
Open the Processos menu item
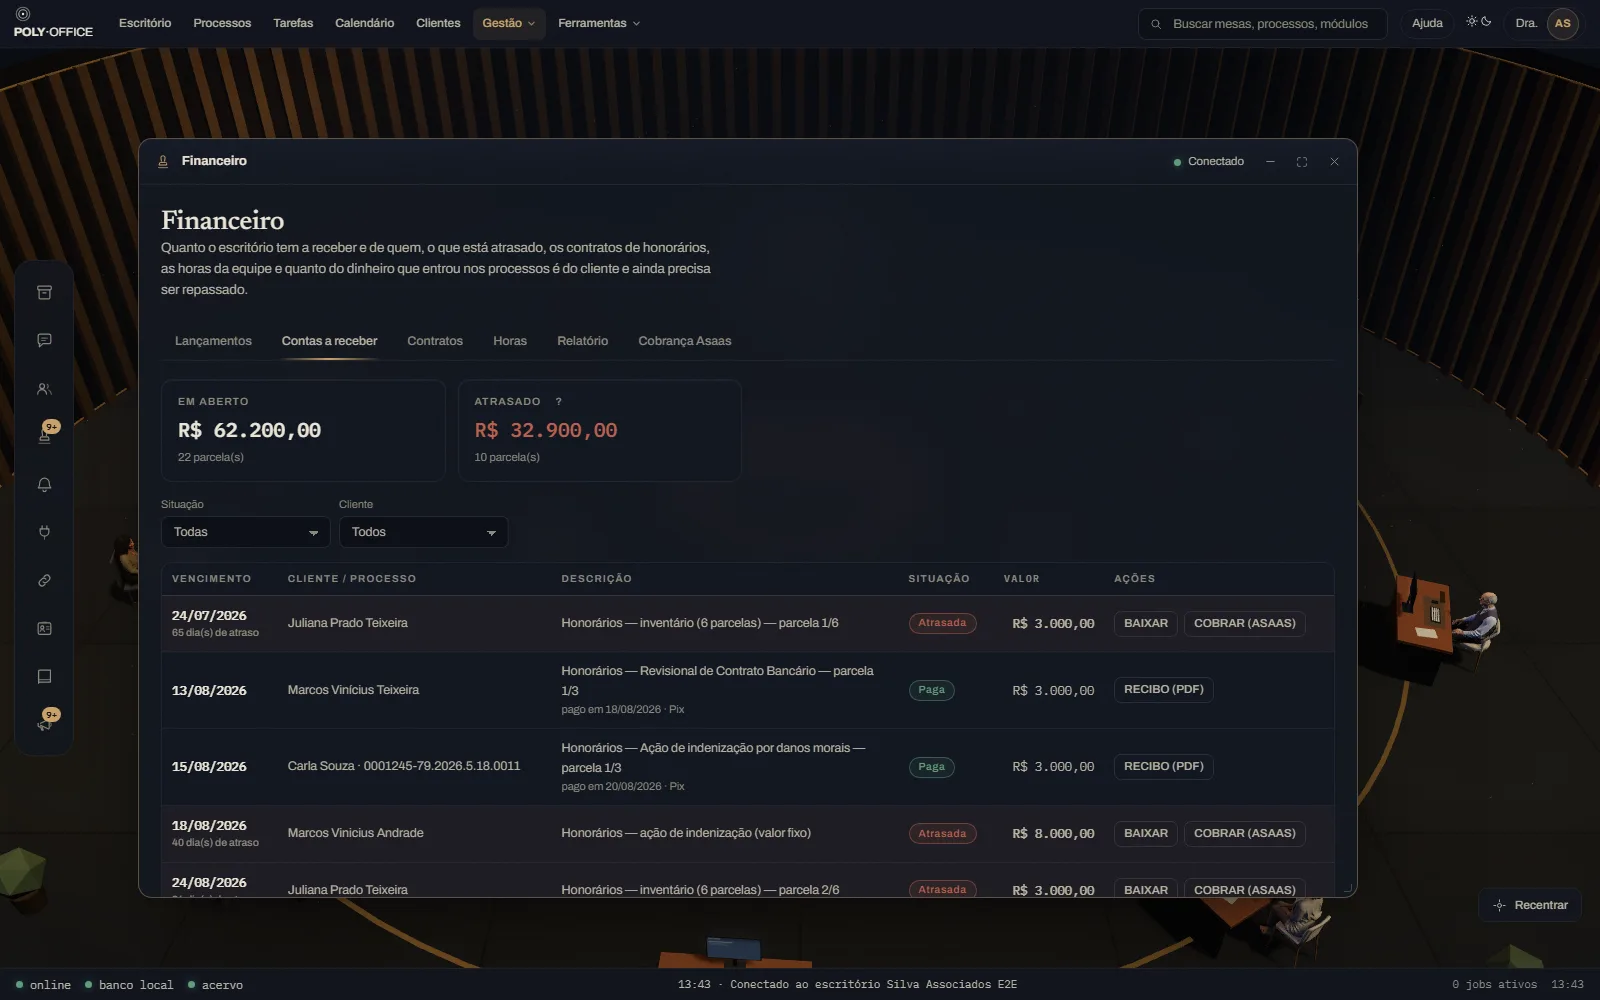click(x=222, y=23)
